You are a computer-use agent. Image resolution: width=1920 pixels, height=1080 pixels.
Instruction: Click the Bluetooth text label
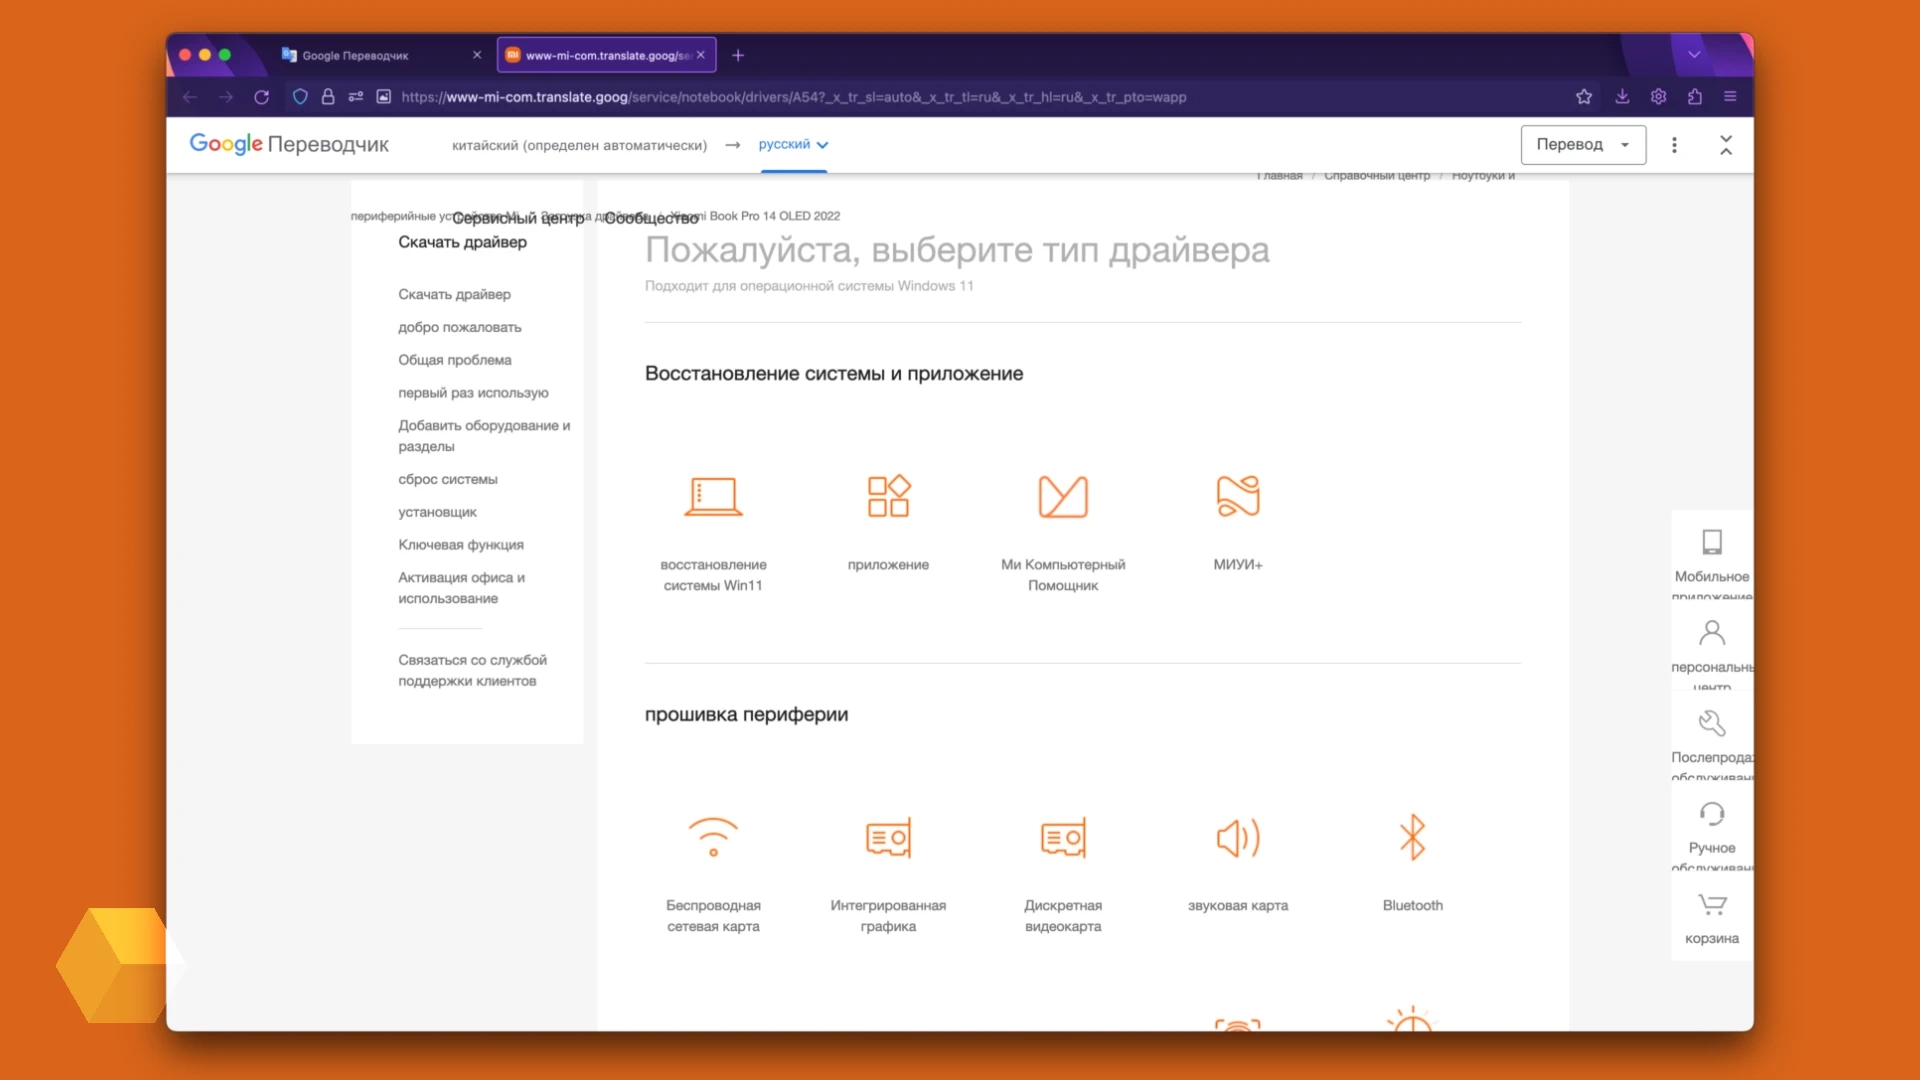(x=1412, y=906)
